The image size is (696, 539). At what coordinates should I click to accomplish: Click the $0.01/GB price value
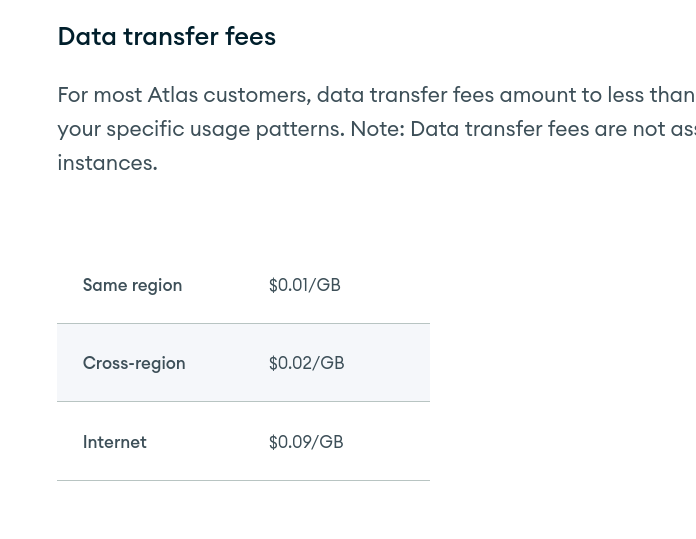pos(304,285)
